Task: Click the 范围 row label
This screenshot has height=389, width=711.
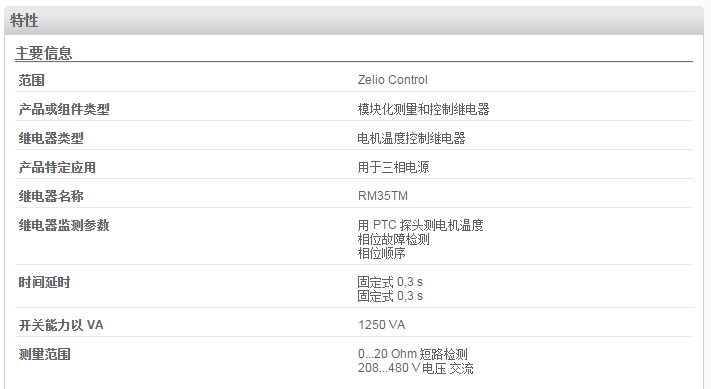Action: pyautogui.click(x=31, y=80)
